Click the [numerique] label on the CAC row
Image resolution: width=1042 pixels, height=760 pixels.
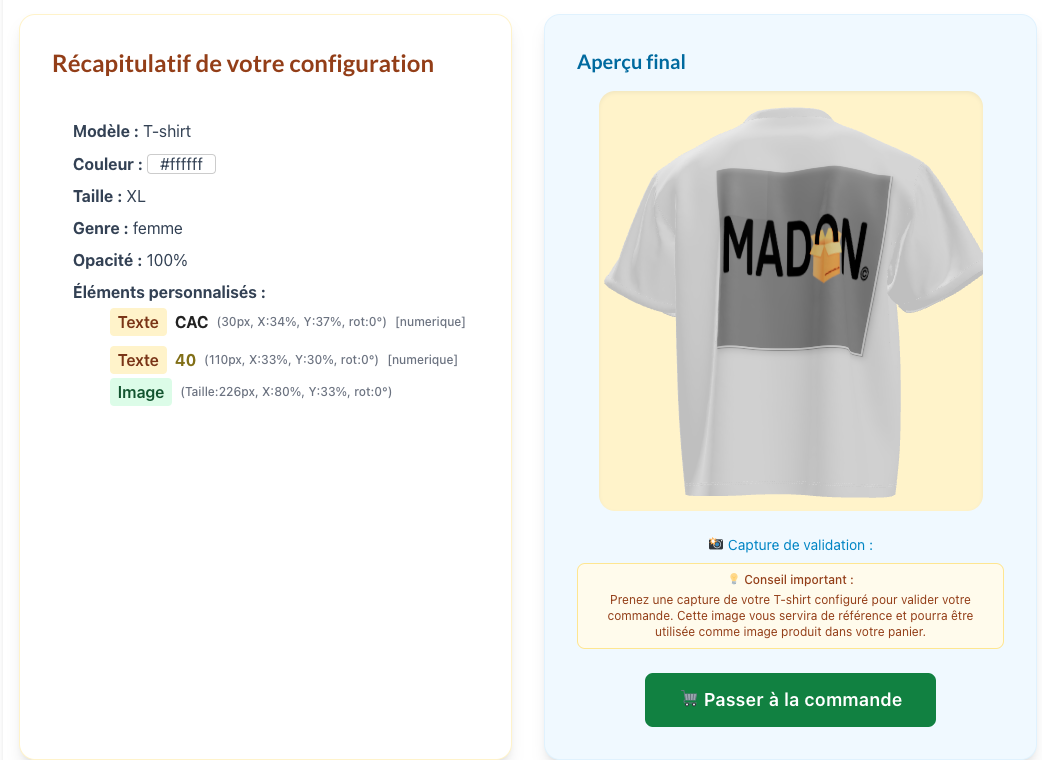[x=430, y=322]
